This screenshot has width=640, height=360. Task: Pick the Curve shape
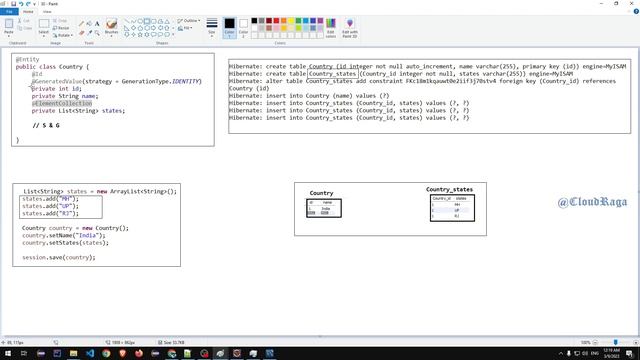[133, 21]
